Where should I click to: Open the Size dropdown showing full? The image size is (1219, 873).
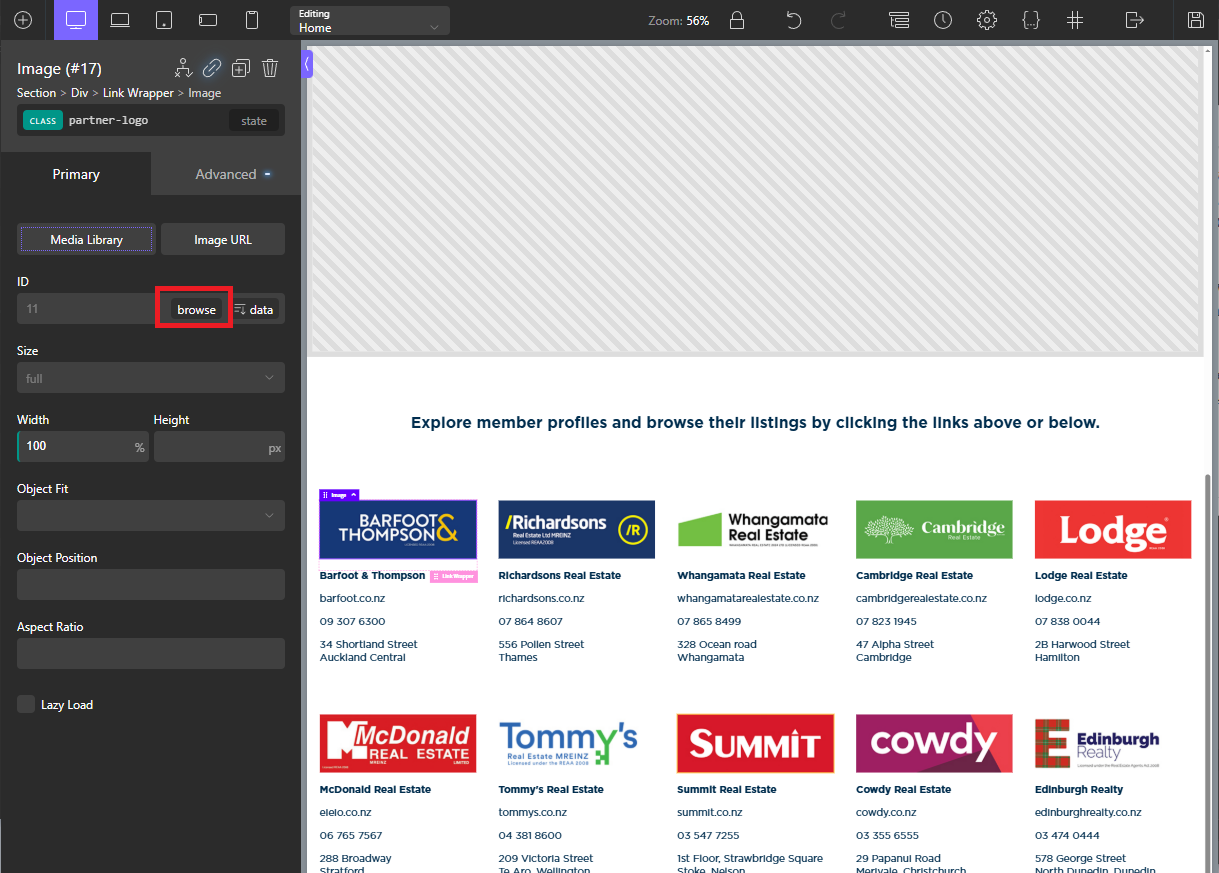[x=151, y=378]
